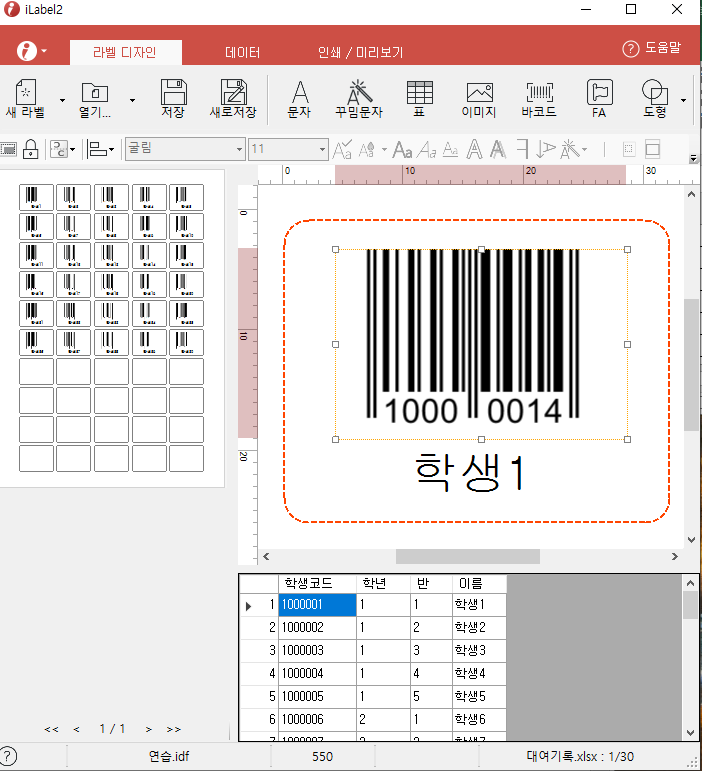Click the font check Aa icon
The height and width of the screenshot is (771, 702).
[x=342, y=149]
